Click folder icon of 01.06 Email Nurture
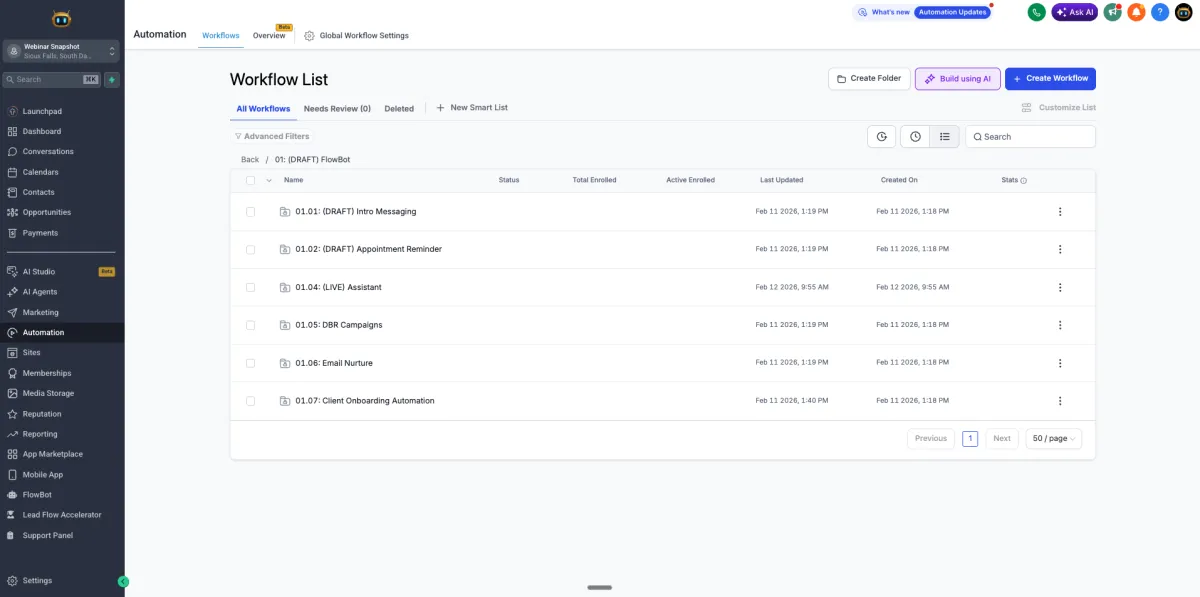Image resolution: width=1200 pixels, height=597 pixels. pos(285,363)
